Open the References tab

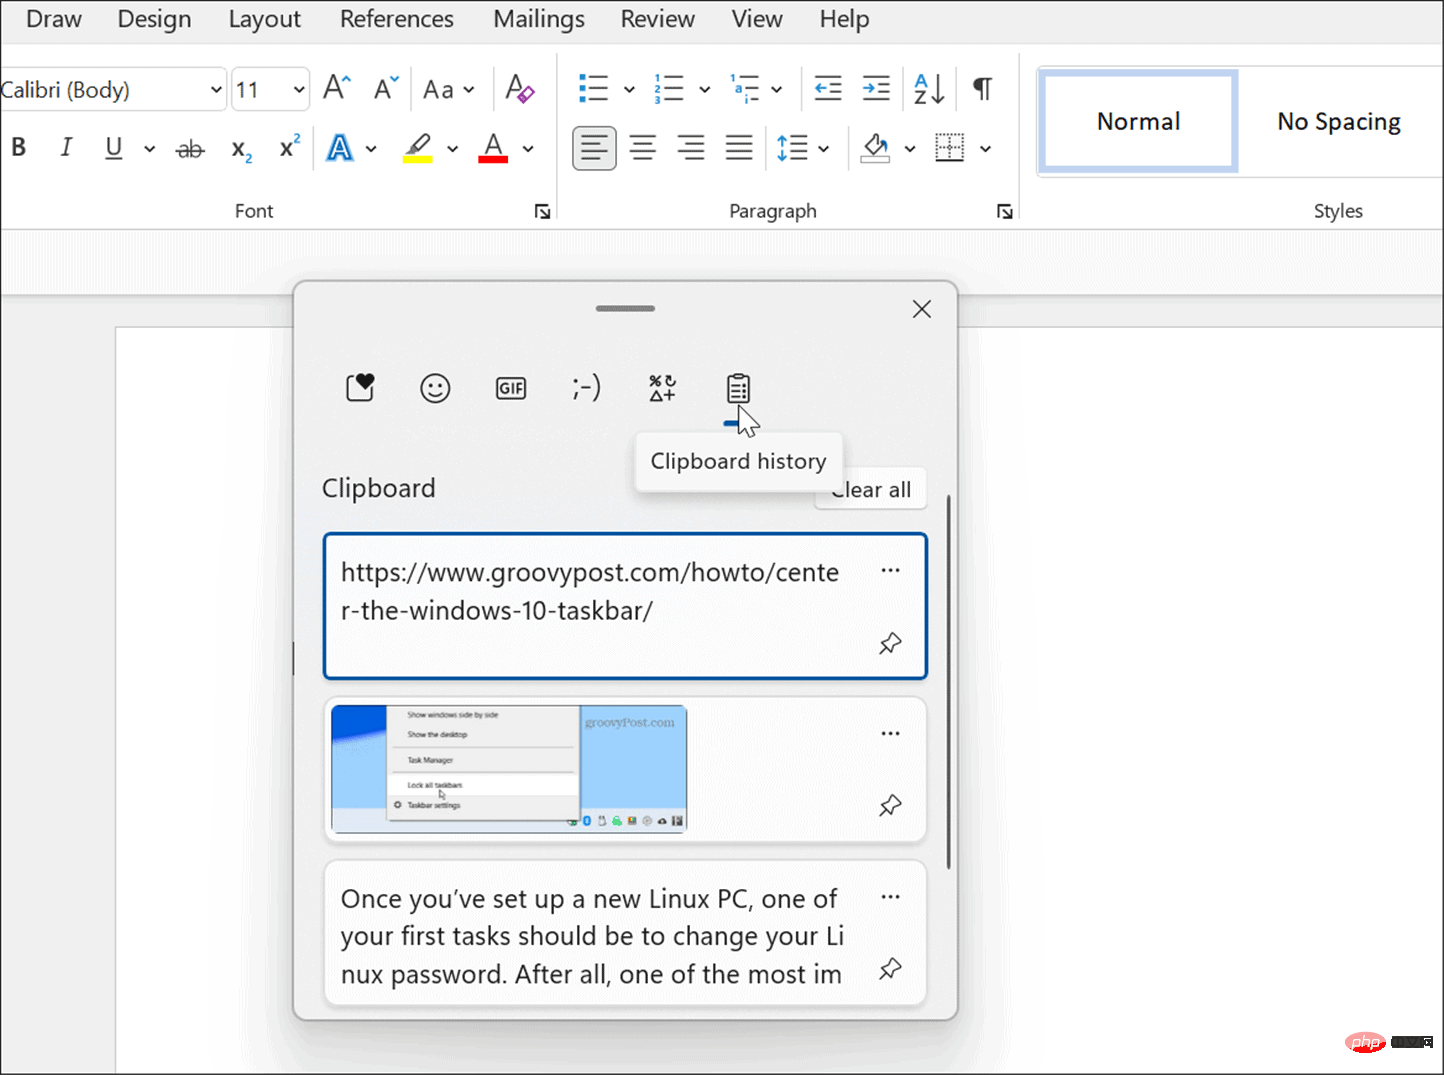[x=396, y=19]
